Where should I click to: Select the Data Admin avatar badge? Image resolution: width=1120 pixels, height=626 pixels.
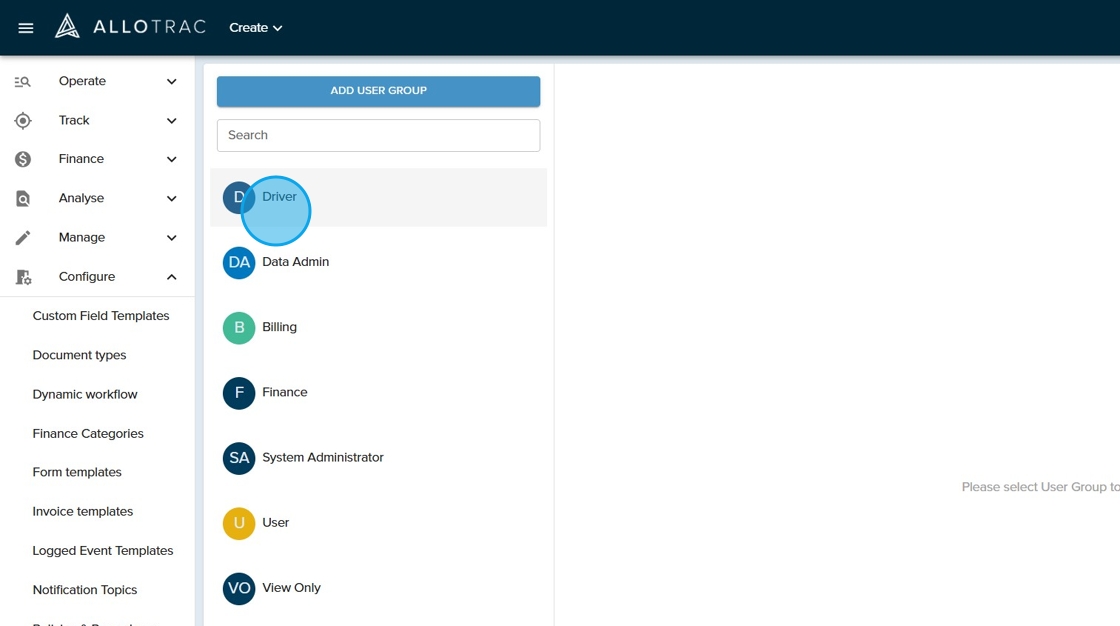239,263
